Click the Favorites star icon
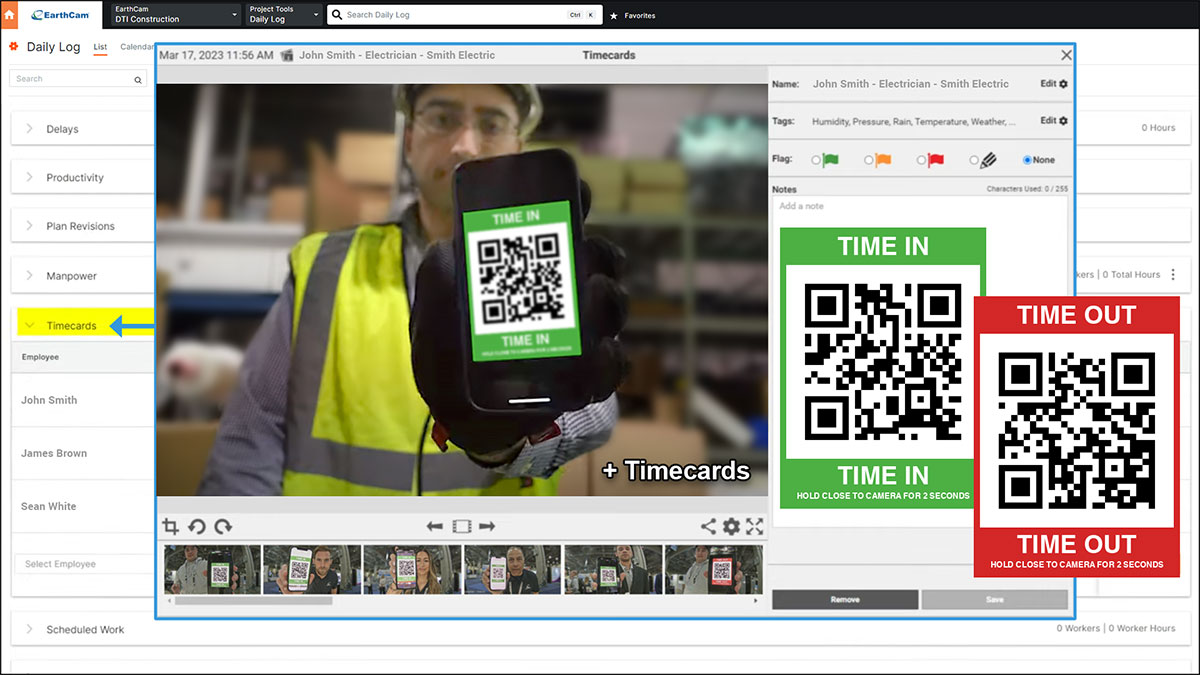Screen dimensions: 1200x675 pos(613,16)
